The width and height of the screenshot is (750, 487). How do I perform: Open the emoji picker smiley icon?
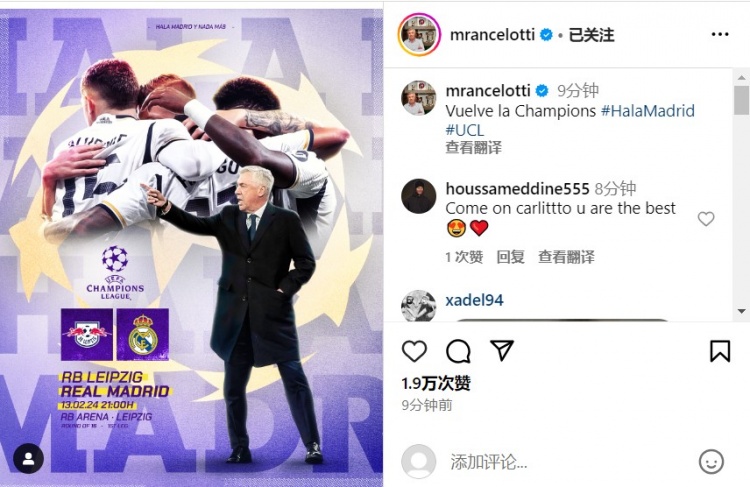coord(711,462)
